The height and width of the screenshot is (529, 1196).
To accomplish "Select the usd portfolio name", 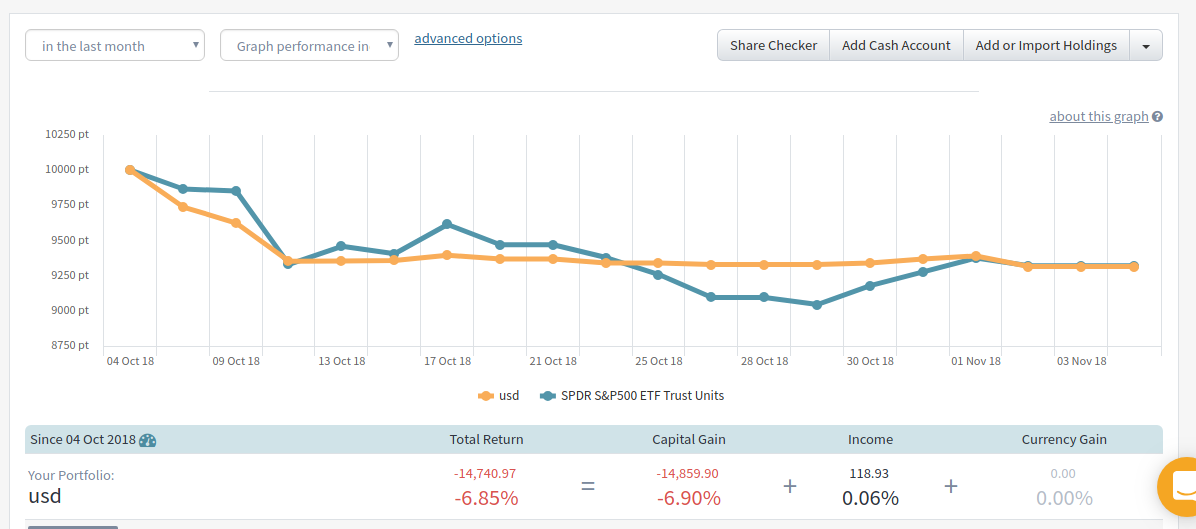I will tap(45, 496).
